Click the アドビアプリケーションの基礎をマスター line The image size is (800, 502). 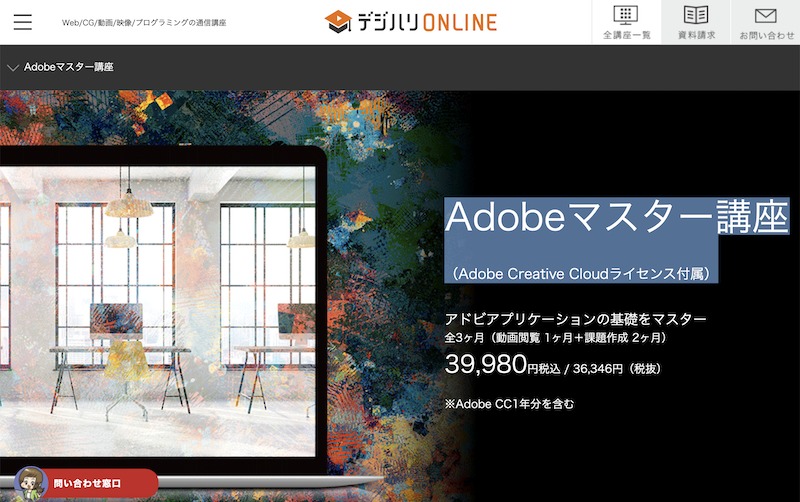575,319
